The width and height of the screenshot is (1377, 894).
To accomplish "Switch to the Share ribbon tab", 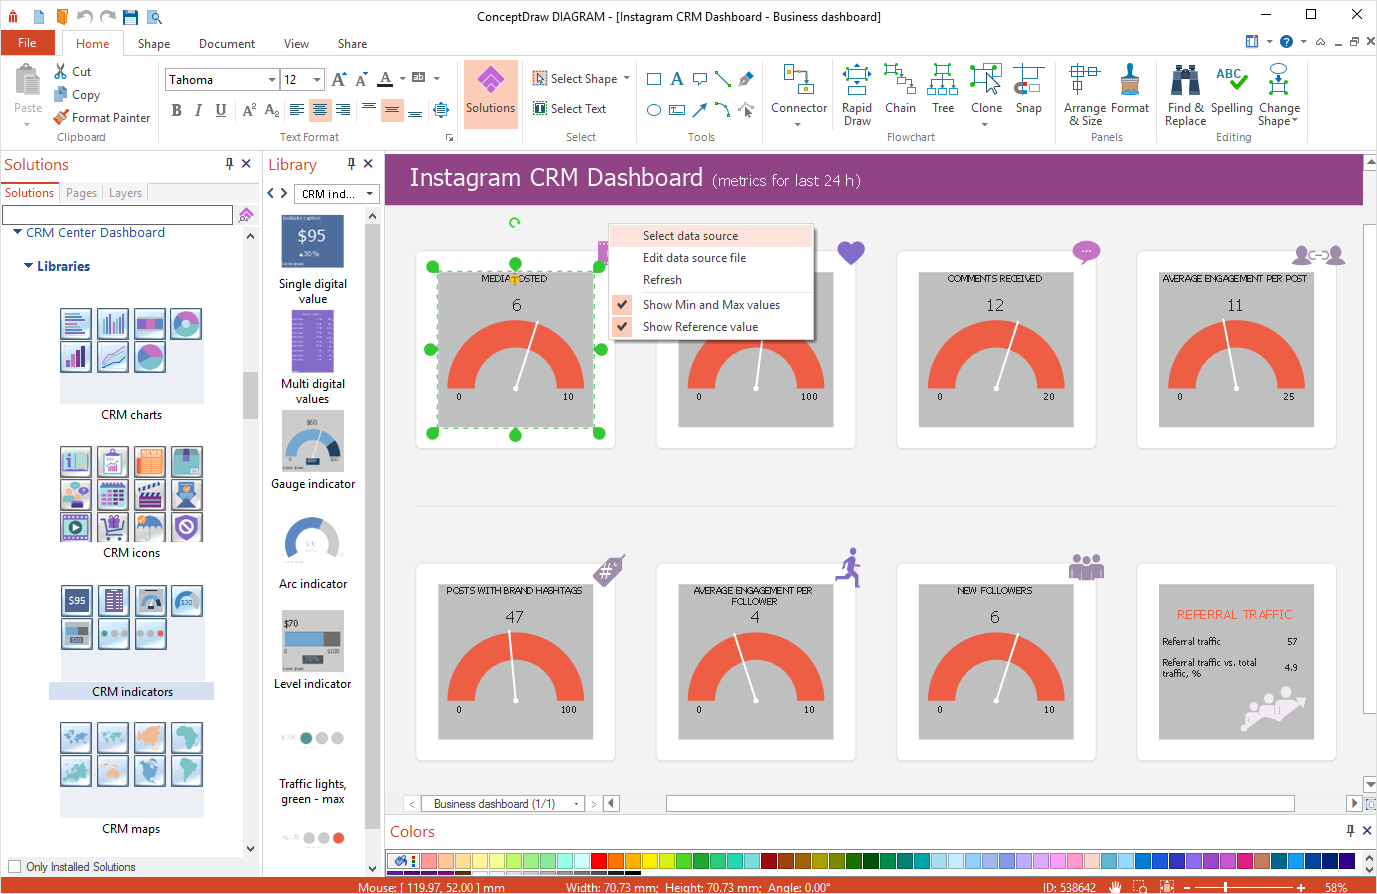I will tap(352, 44).
